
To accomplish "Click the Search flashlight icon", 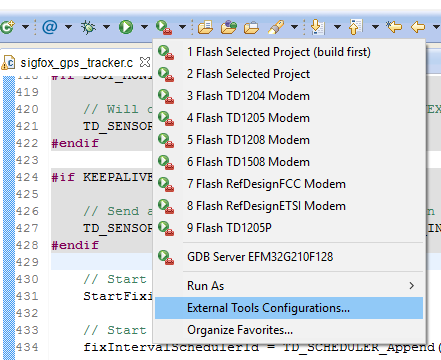I will pos(276,27).
